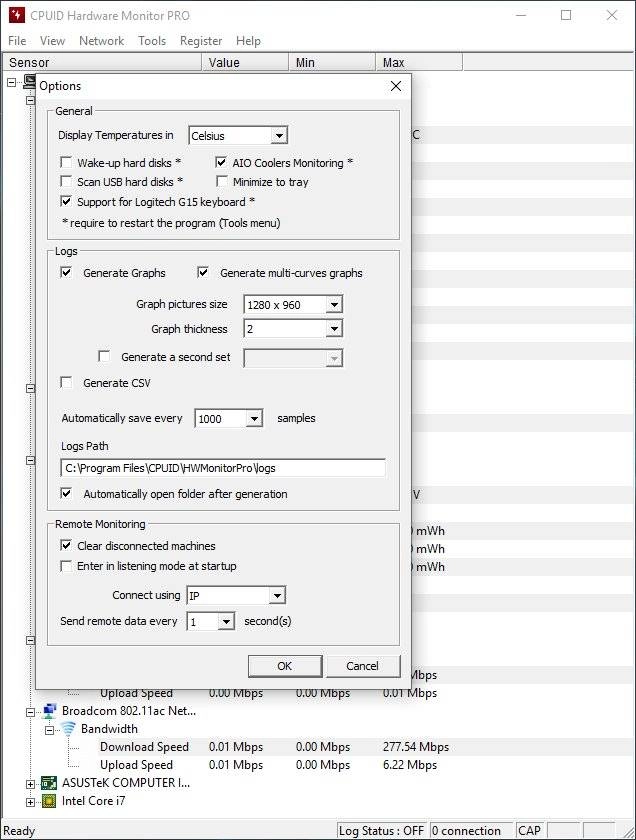Enable Generate a second set checkbox

(x=104, y=356)
